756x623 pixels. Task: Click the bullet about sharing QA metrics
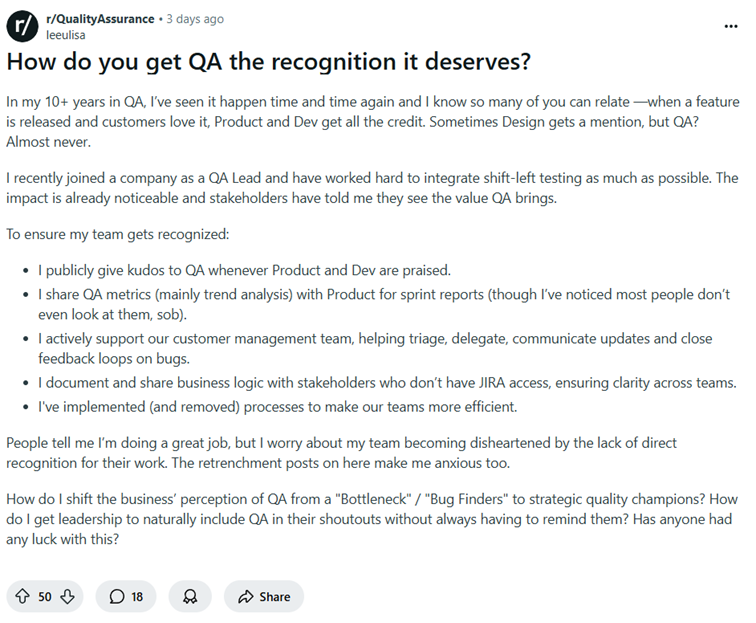click(x=380, y=304)
